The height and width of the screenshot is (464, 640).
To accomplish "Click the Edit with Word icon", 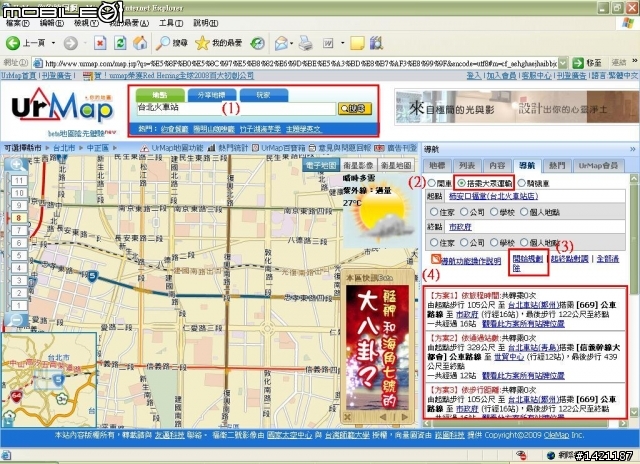I will pyautogui.click(x=328, y=43).
